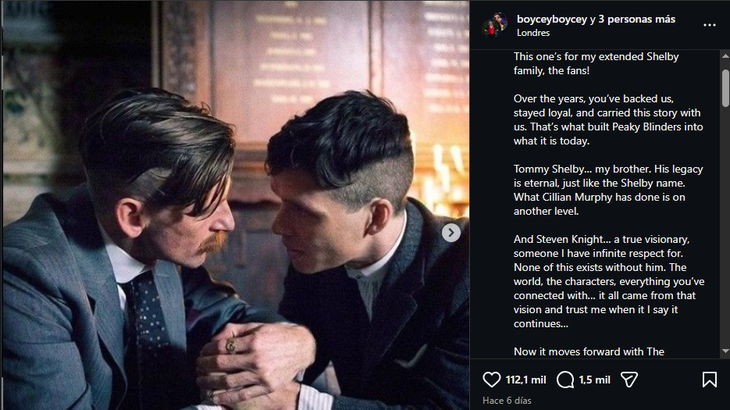Click the caption scrollbar's down arrow

tap(725, 350)
